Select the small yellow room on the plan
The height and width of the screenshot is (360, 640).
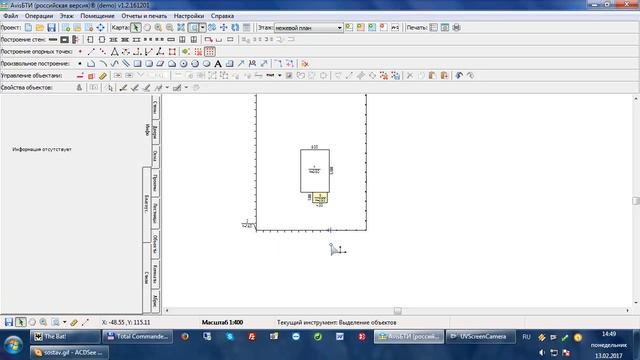pos(320,198)
